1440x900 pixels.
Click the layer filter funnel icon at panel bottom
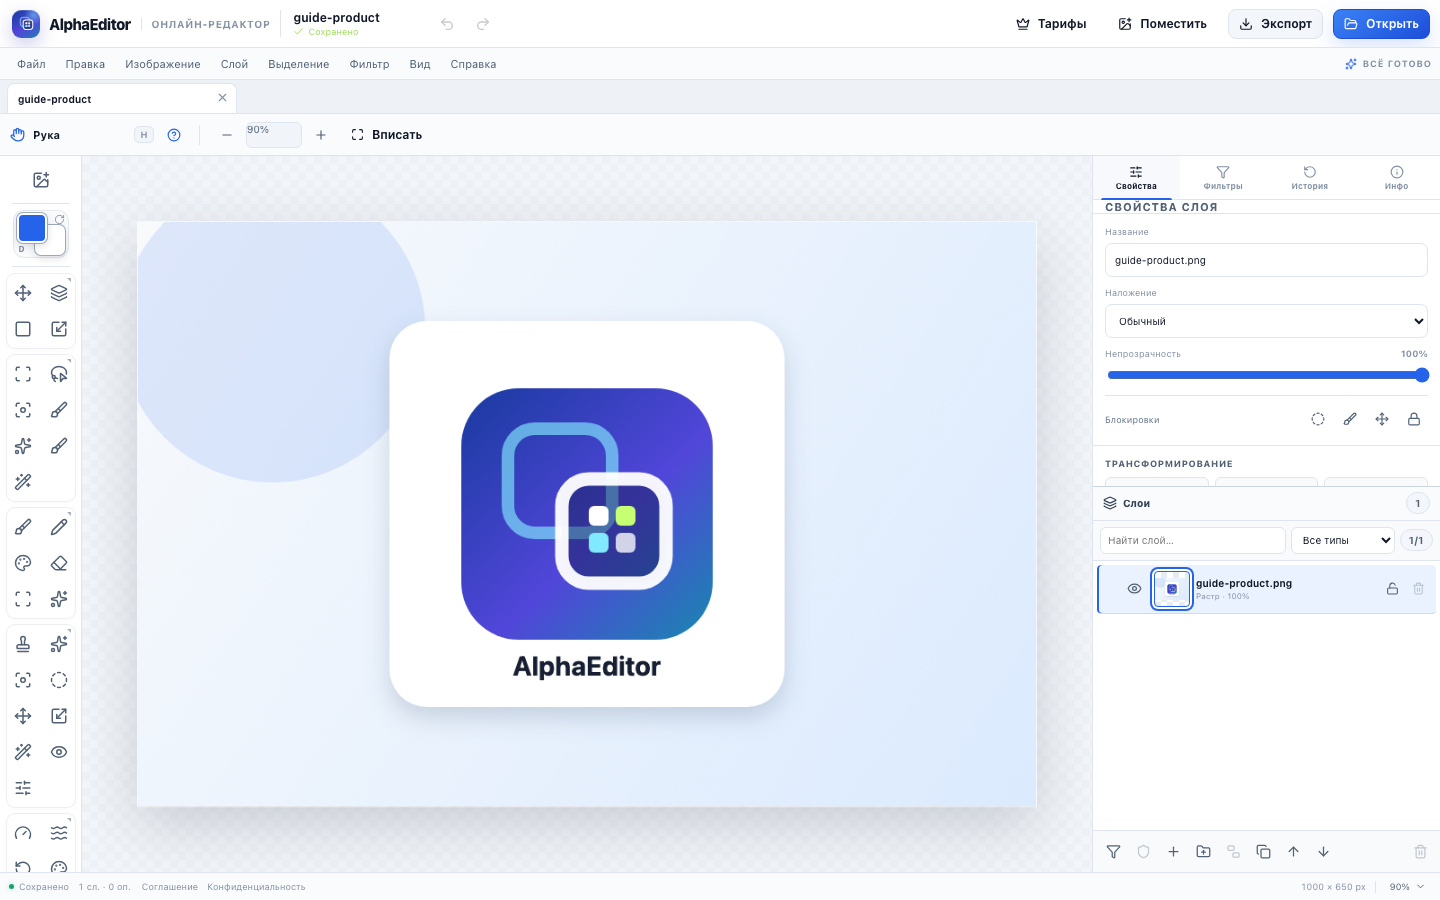(1113, 852)
